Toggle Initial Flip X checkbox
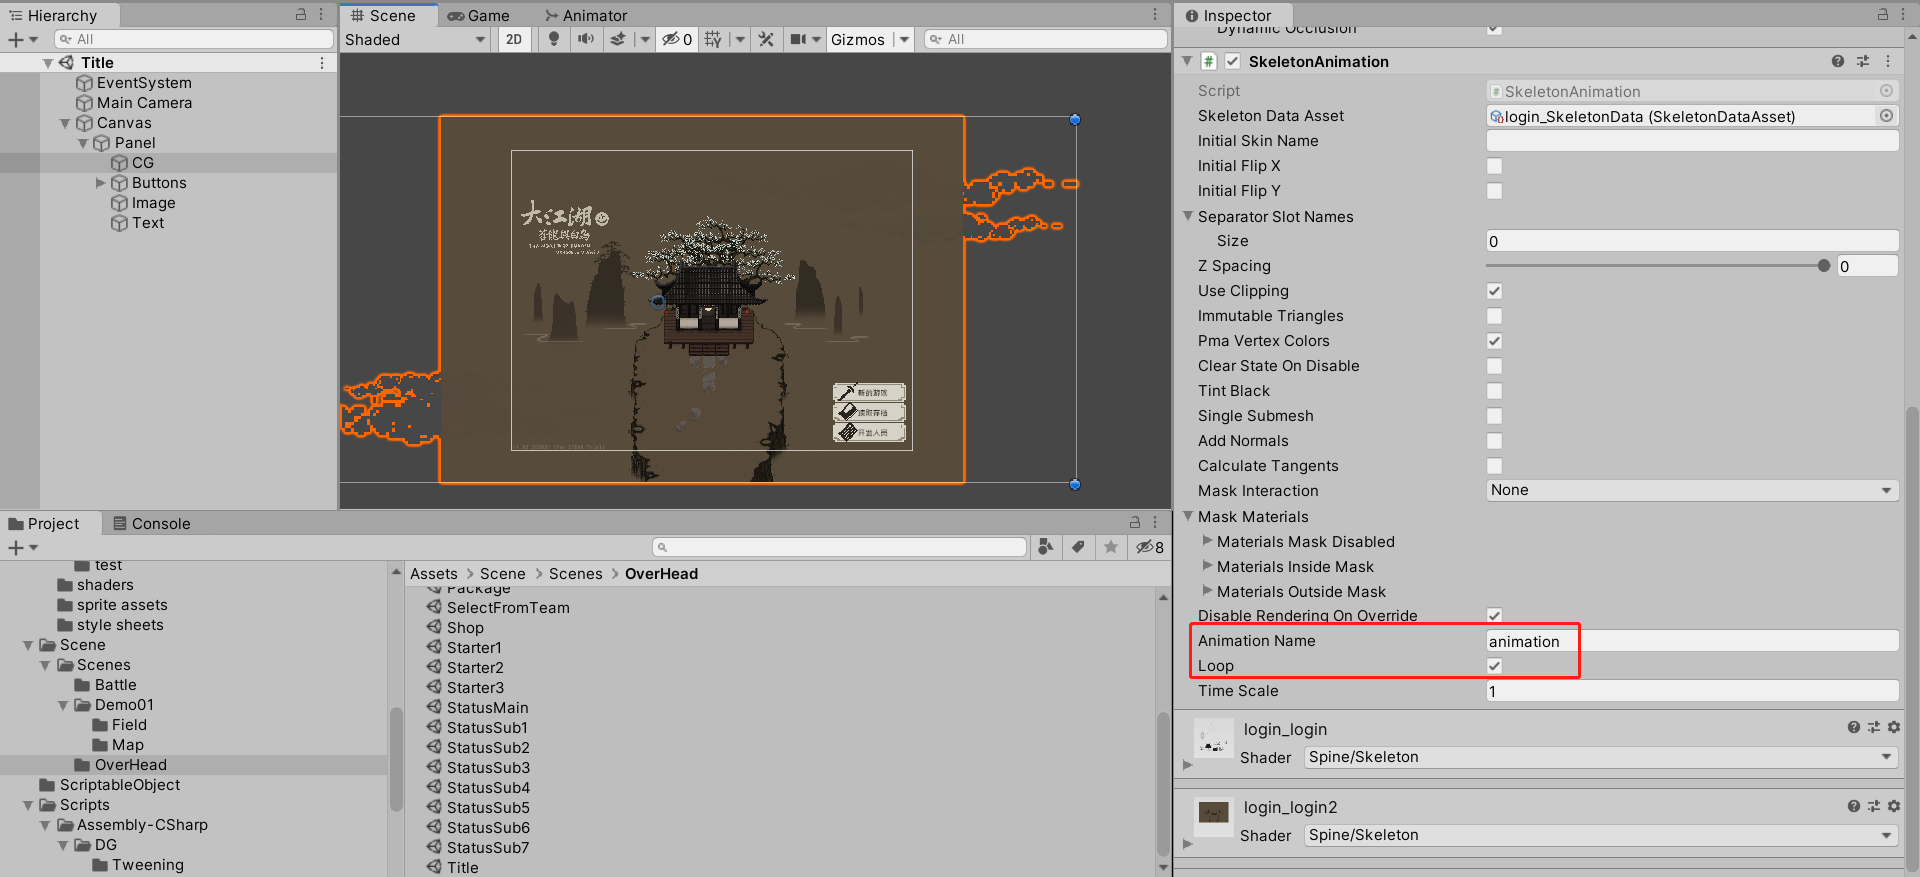Viewport: 1920px width, 877px height. pos(1494,166)
